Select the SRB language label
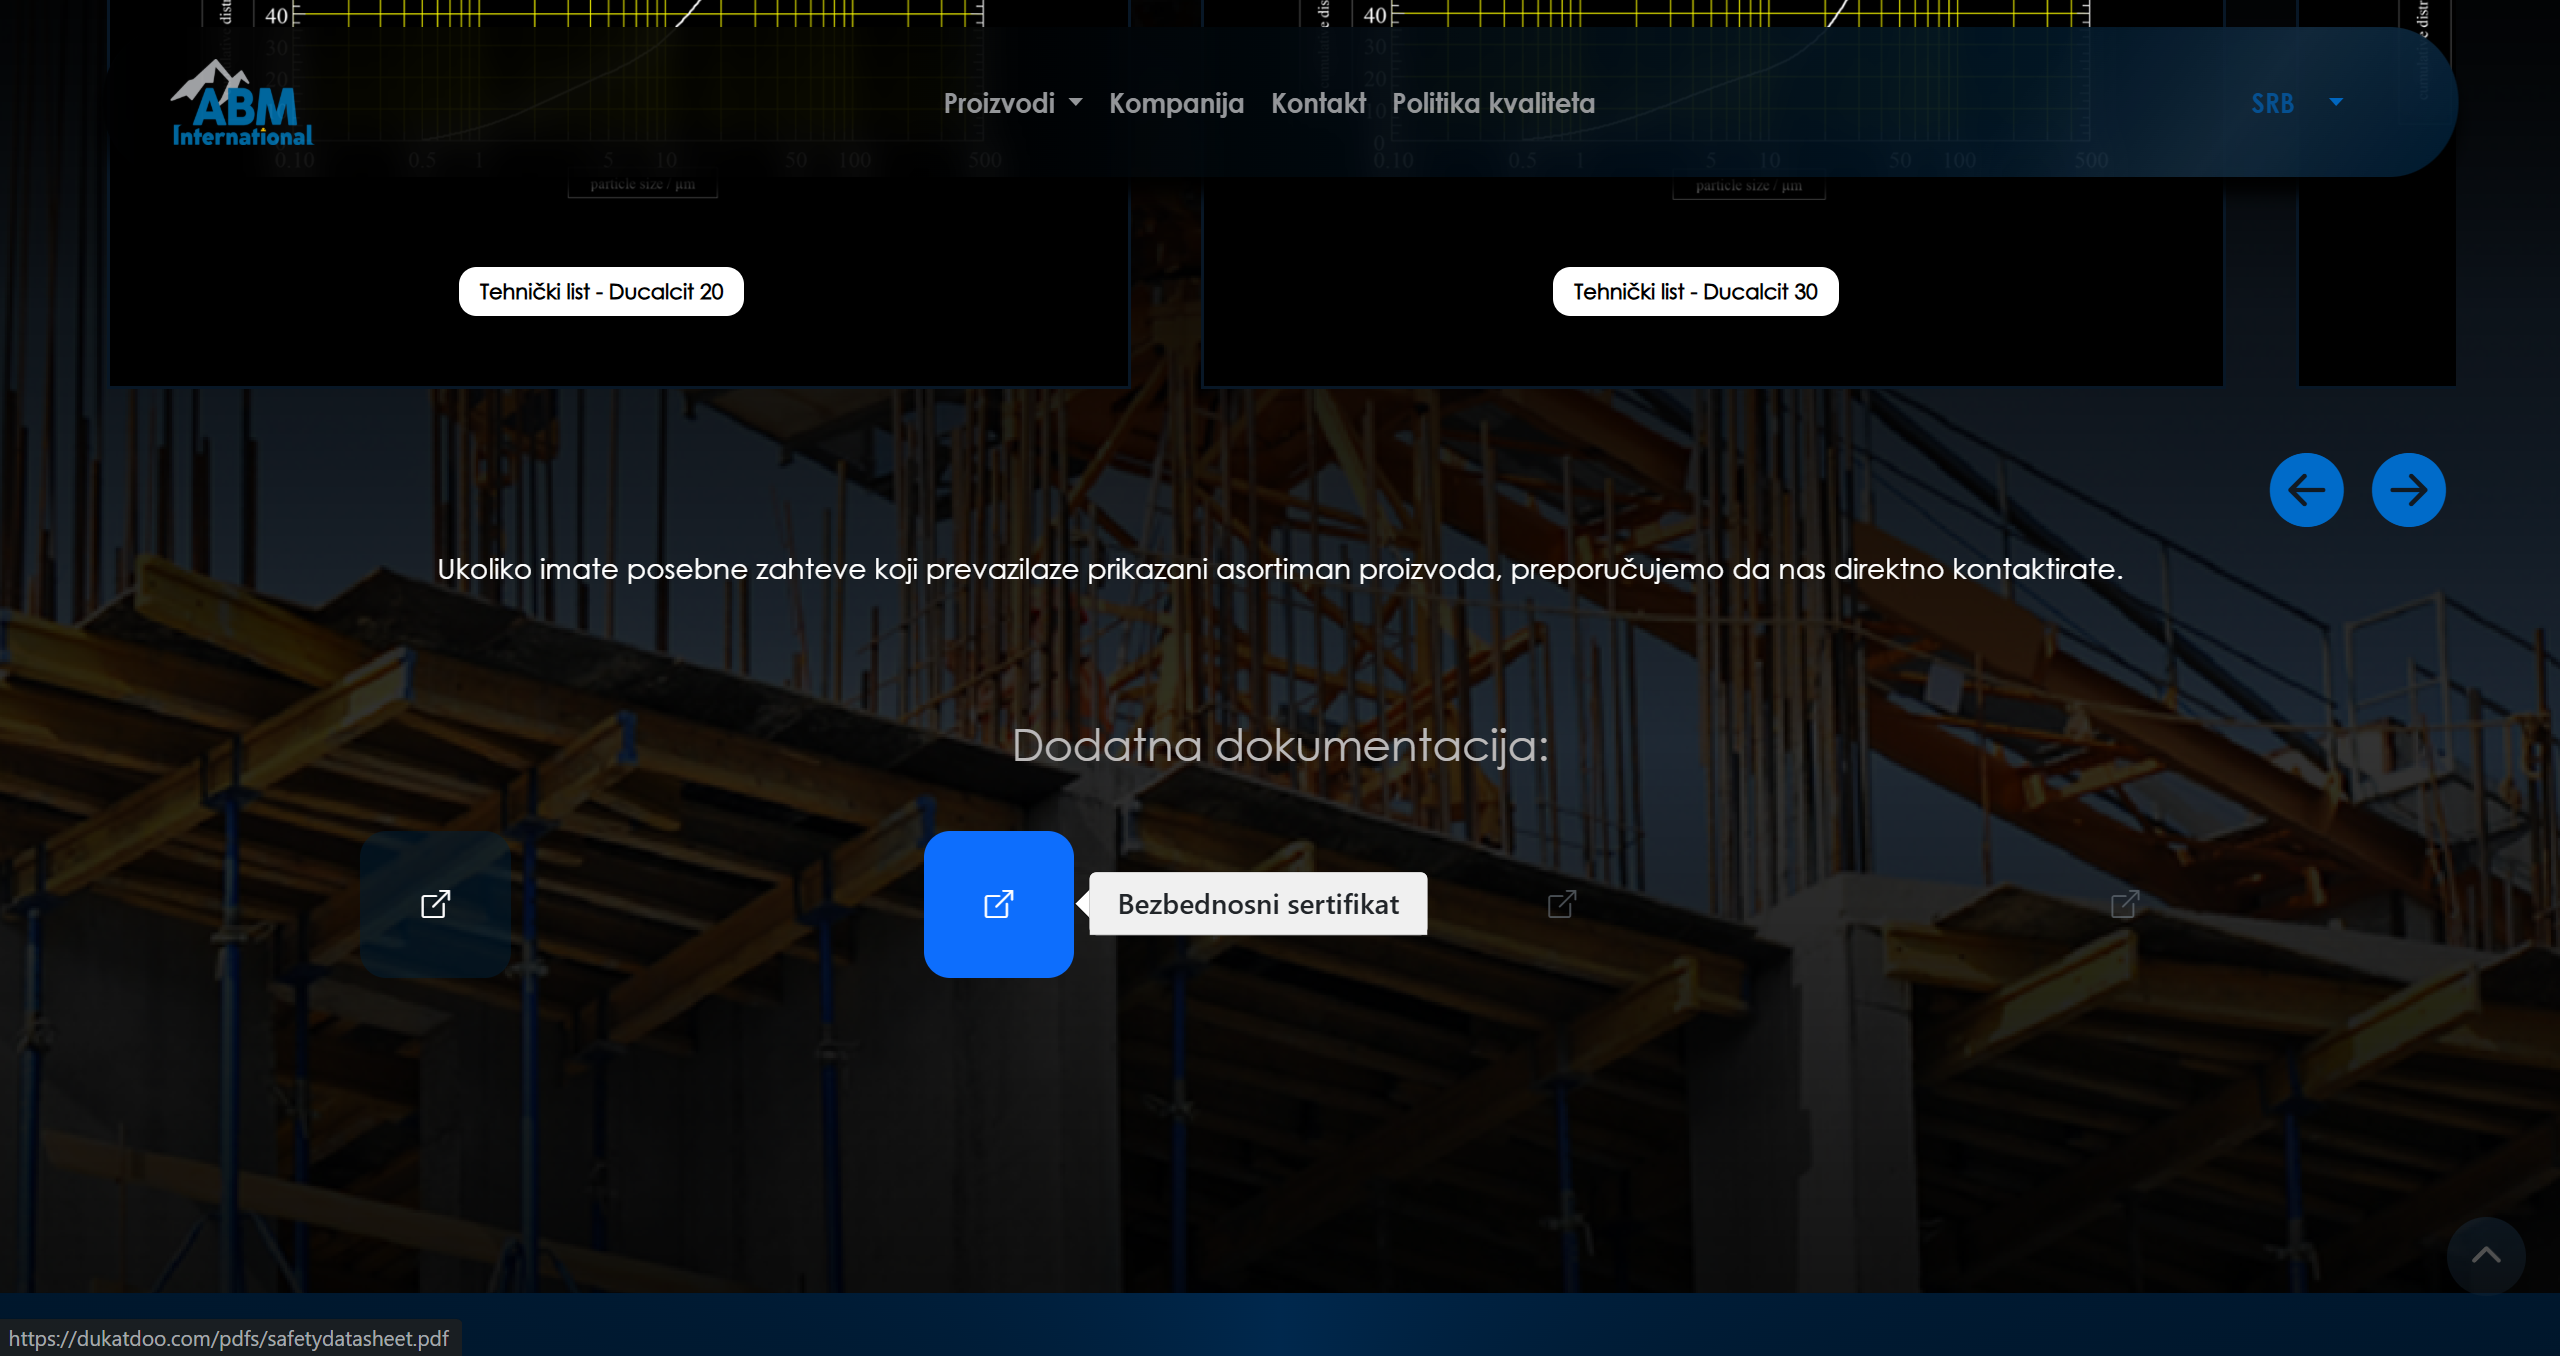 click(x=2272, y=103)
